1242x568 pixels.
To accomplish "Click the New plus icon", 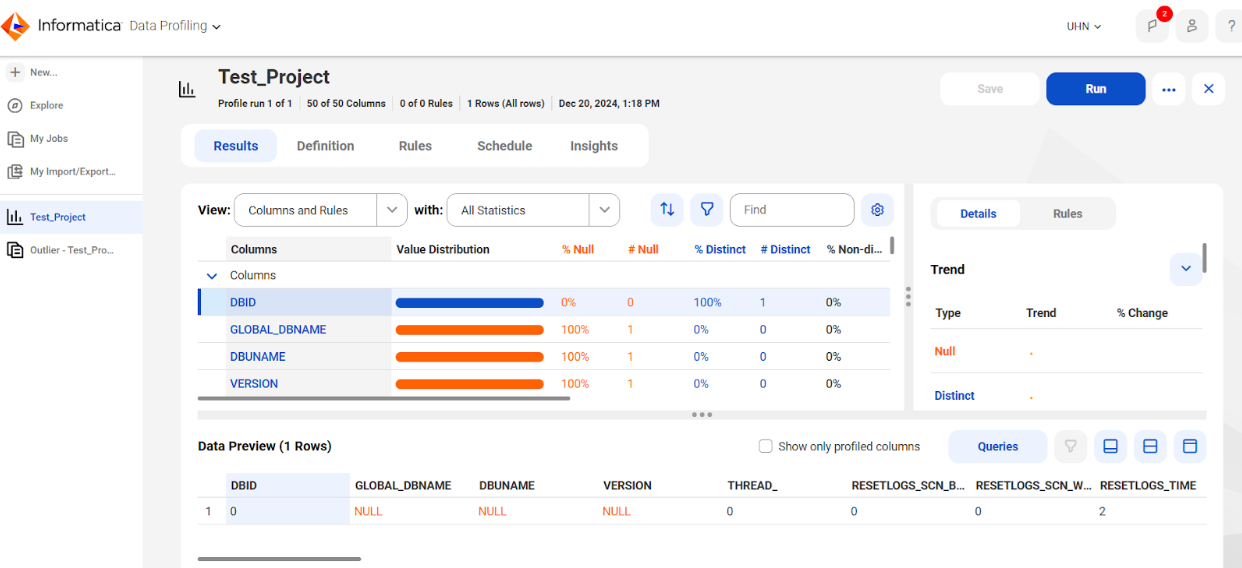I will pos(15,72).
